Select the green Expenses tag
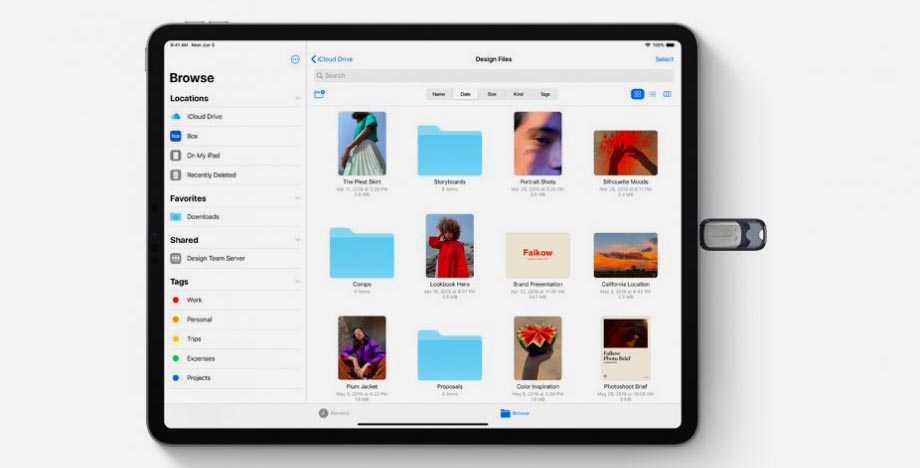 click(x=235, y=358)
